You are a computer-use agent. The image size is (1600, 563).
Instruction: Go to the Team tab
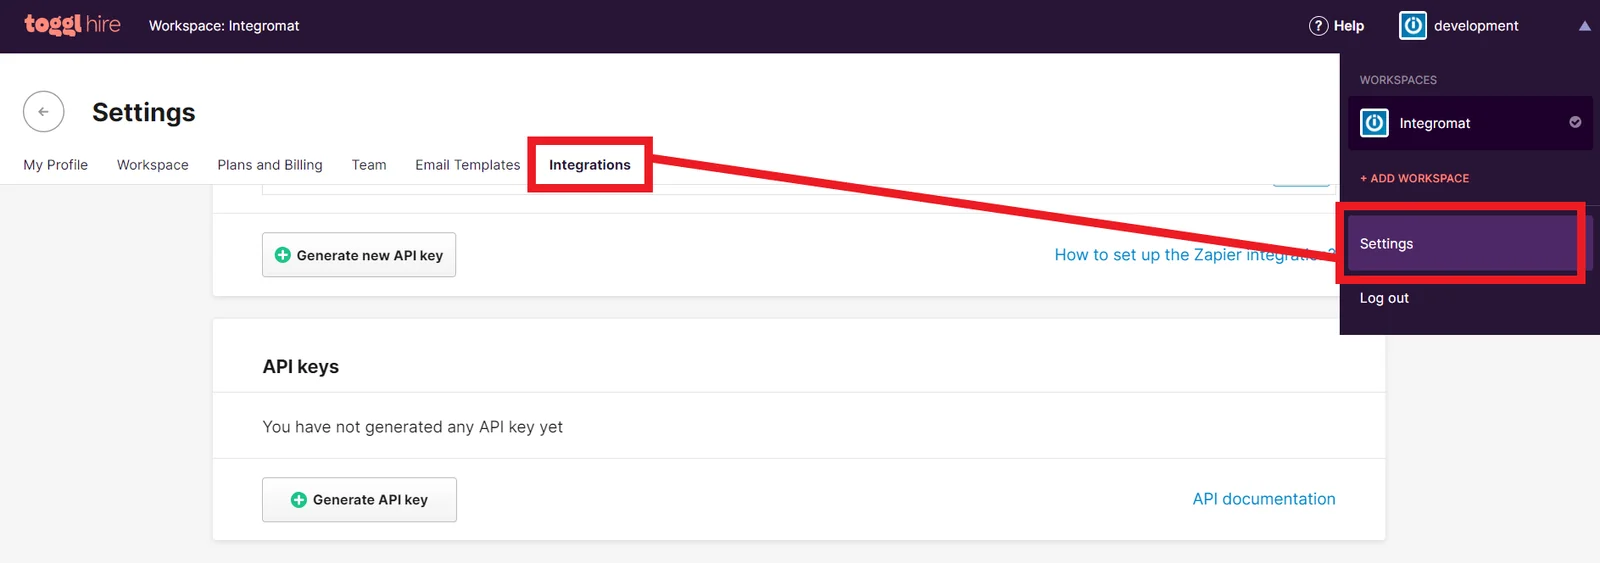point(369,165)
